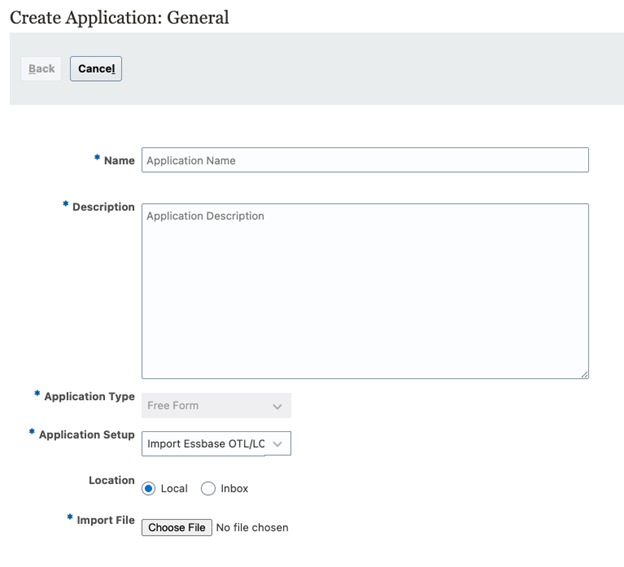The height and width of the screenshot is (567, 624).
Task: Click the Location label
Action: point(111,481)
